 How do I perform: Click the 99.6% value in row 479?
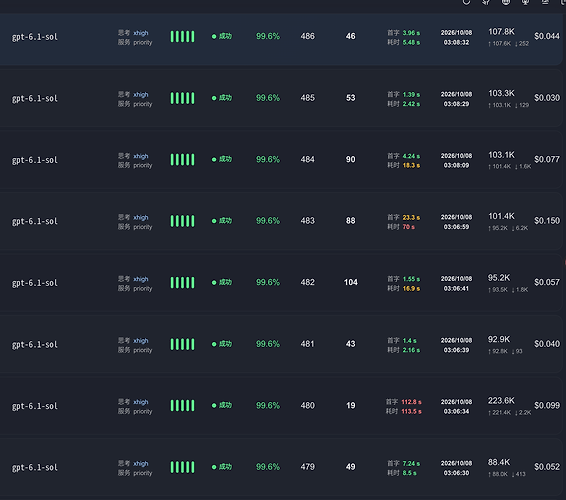268,467
